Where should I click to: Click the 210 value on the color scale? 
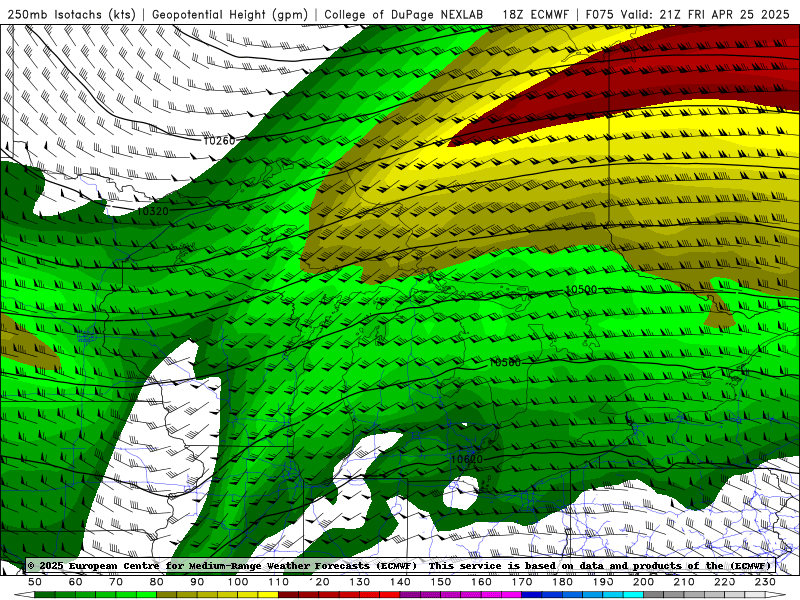(x=684, y=582)
